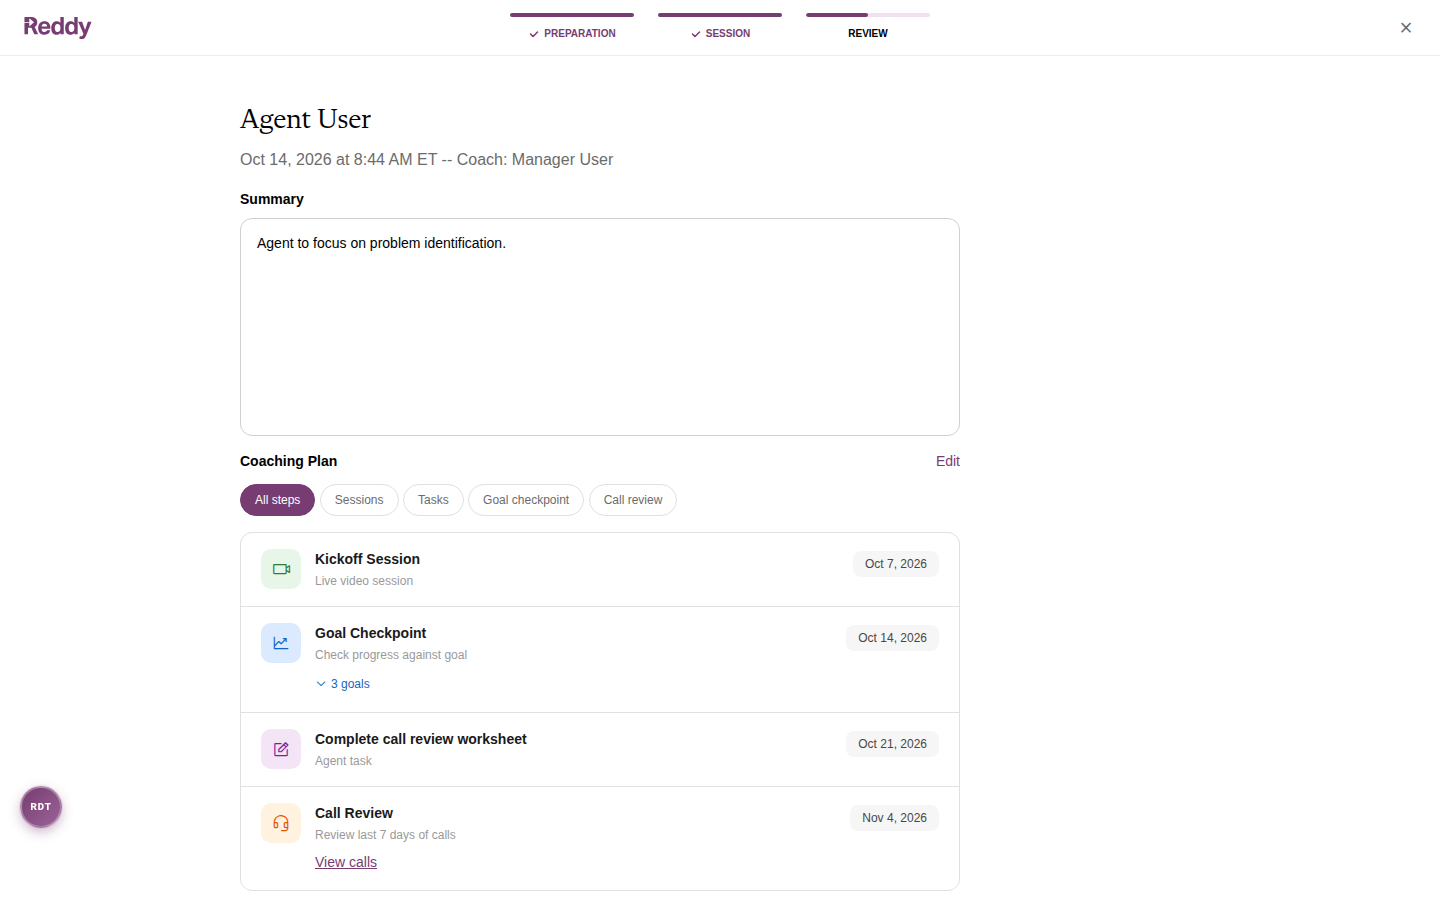Open the RDT floating badge

coord(41,807)
